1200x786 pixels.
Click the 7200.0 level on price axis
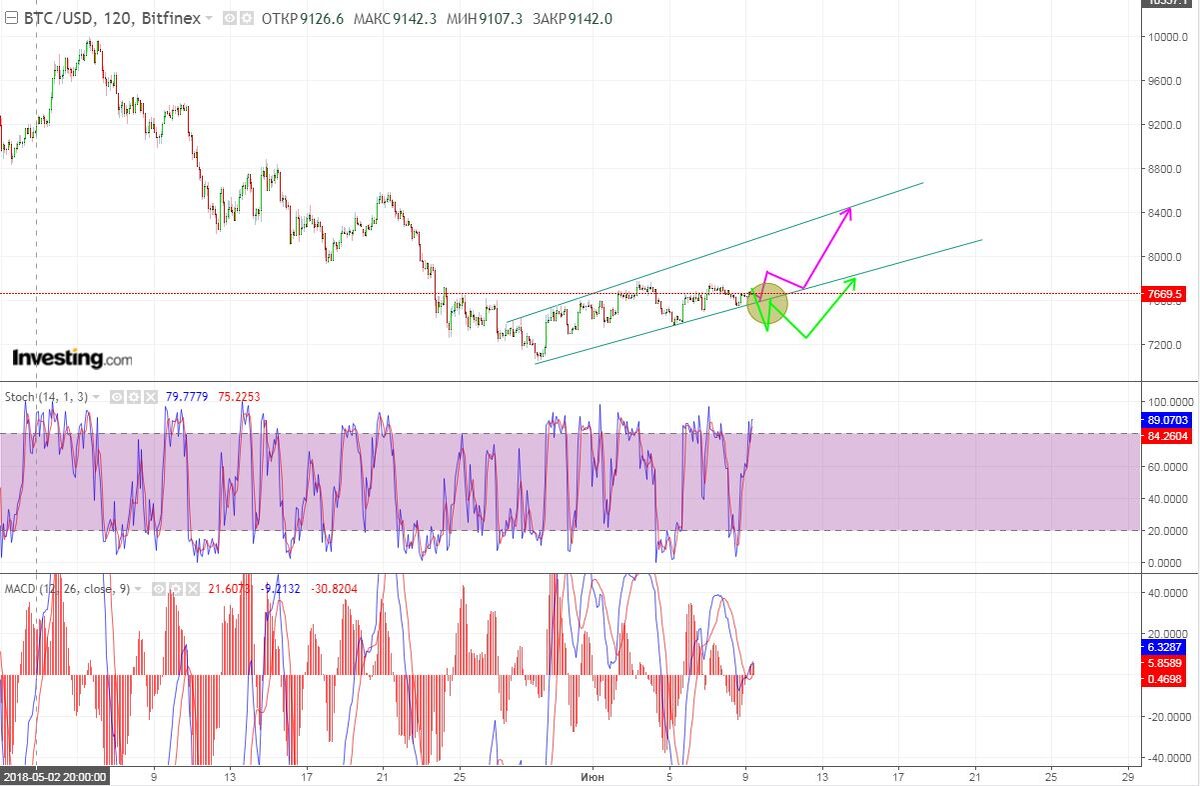point(1165,345)
